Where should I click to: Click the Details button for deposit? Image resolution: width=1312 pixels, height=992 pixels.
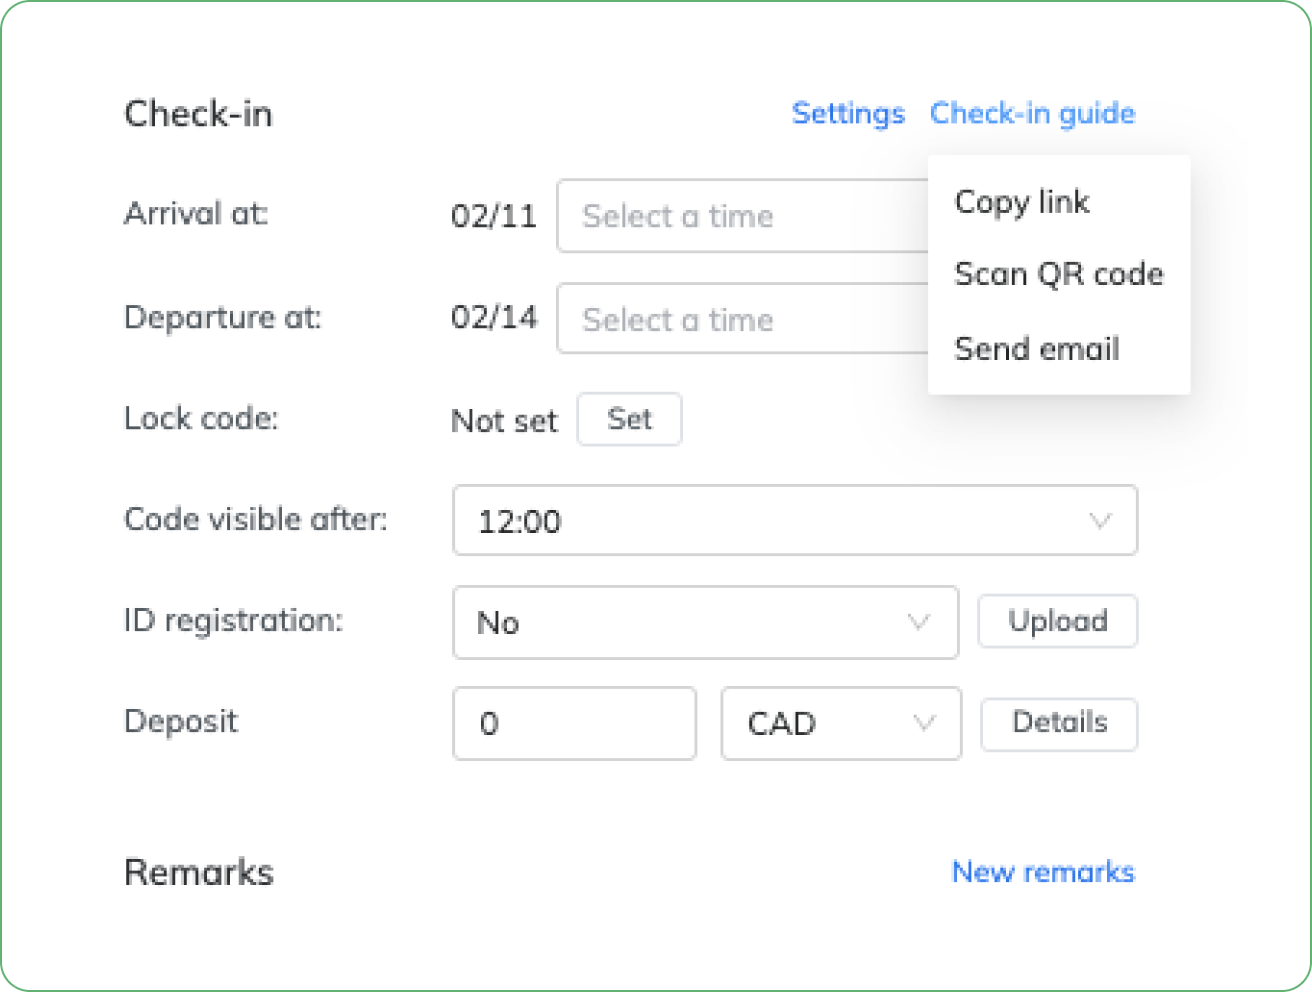pos(1059,723)
